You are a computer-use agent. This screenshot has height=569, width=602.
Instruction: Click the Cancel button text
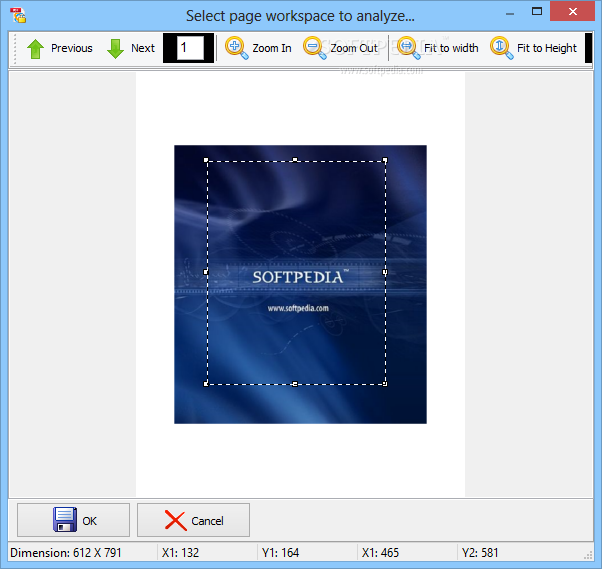(207, 521)
